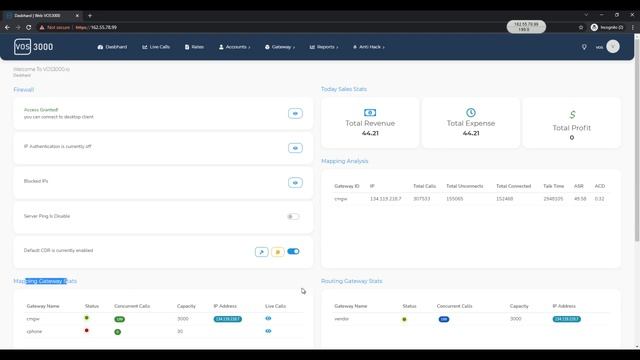Click the wrench button in Default CDR row

point(262,252)
